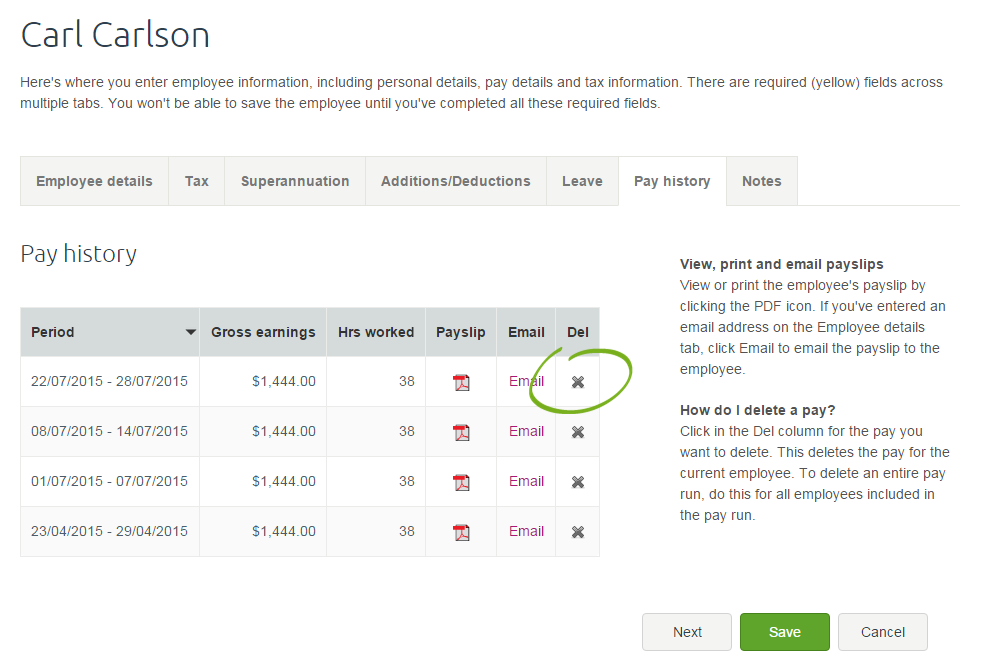Screen dimensions: 992x669
Task: Delete the 01/07/2015 - 07/07/2015 pay
Action: point(578,482)
